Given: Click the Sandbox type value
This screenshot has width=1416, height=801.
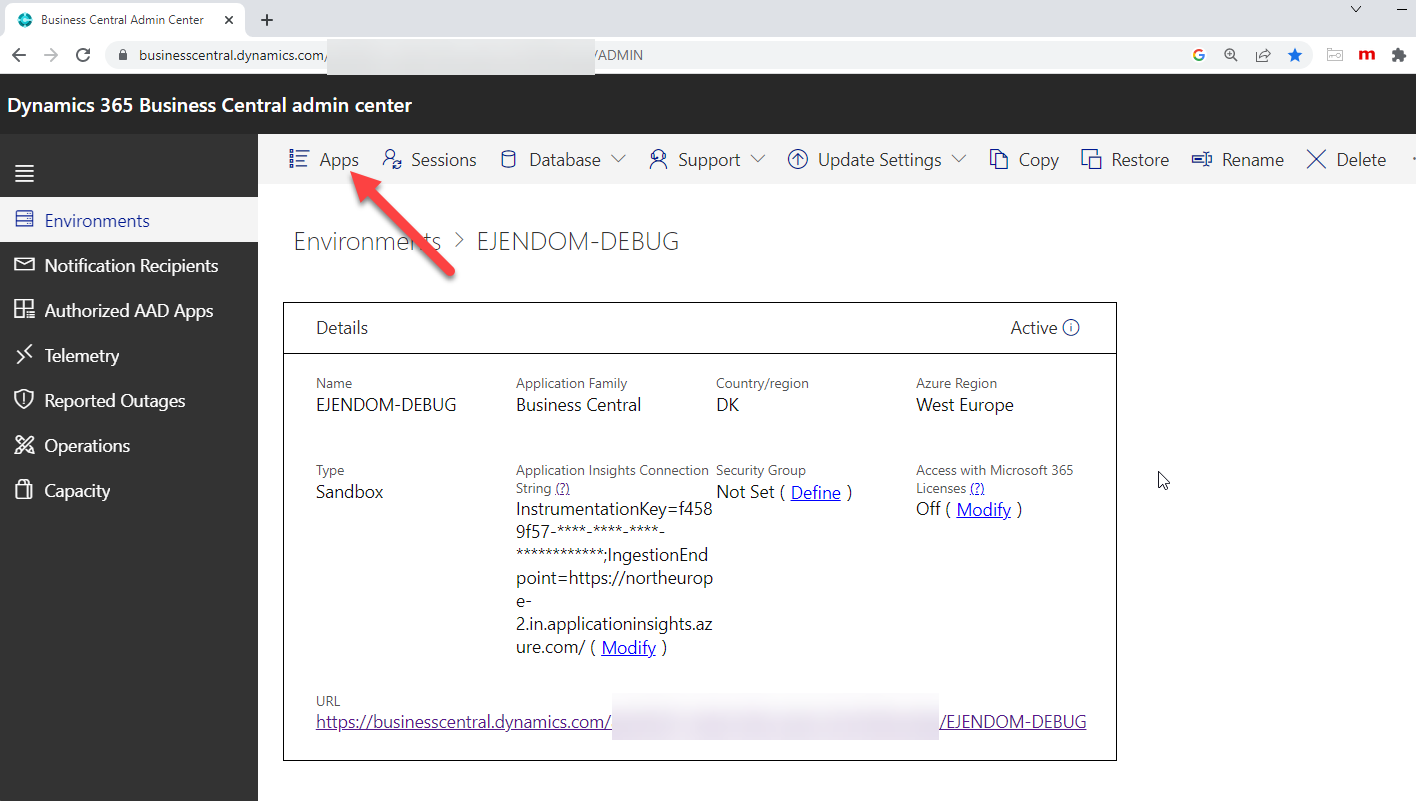Looking at the screenshot, I should [x=350, y=492].
